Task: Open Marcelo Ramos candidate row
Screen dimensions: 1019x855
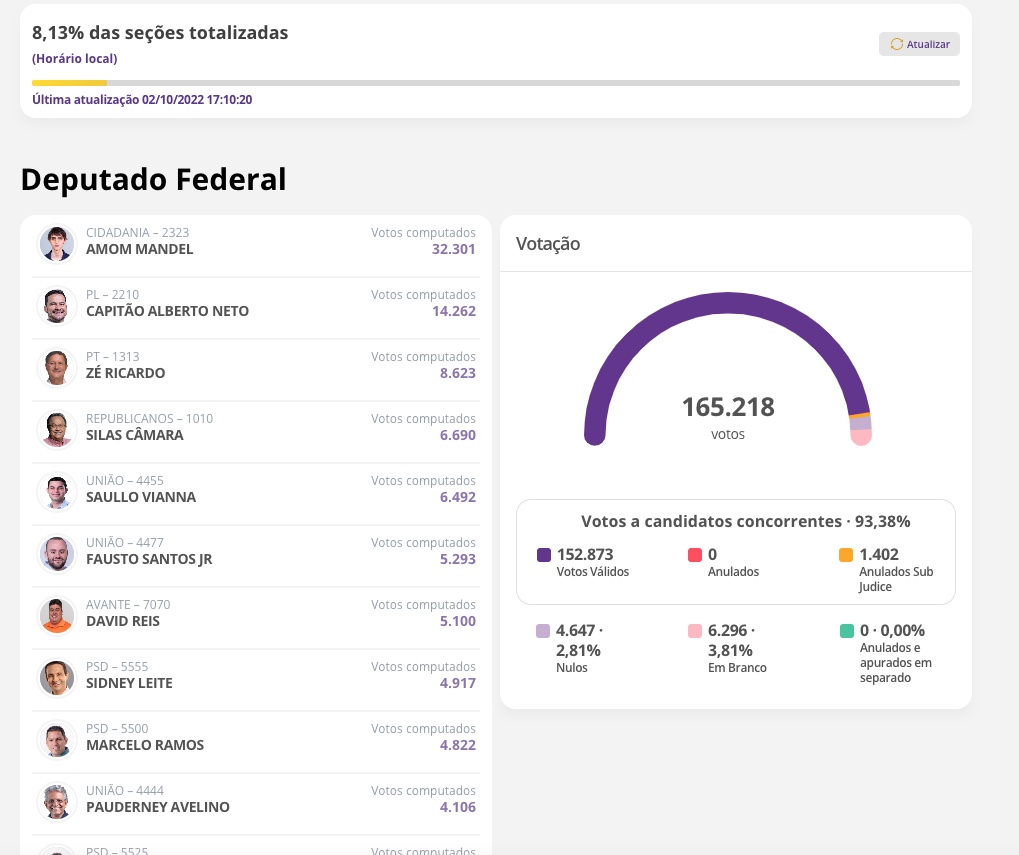Action: coord(256,739)
